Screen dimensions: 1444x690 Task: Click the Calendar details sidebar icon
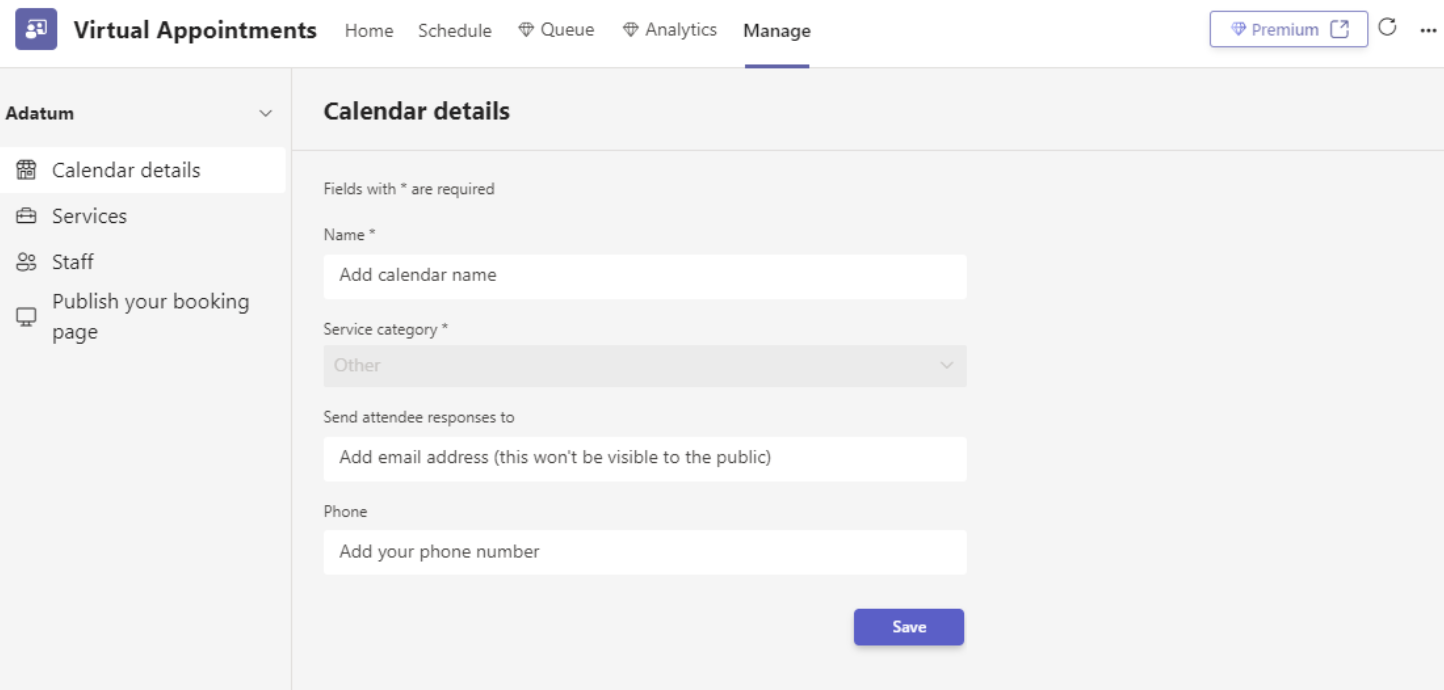[x=26, y=170]
